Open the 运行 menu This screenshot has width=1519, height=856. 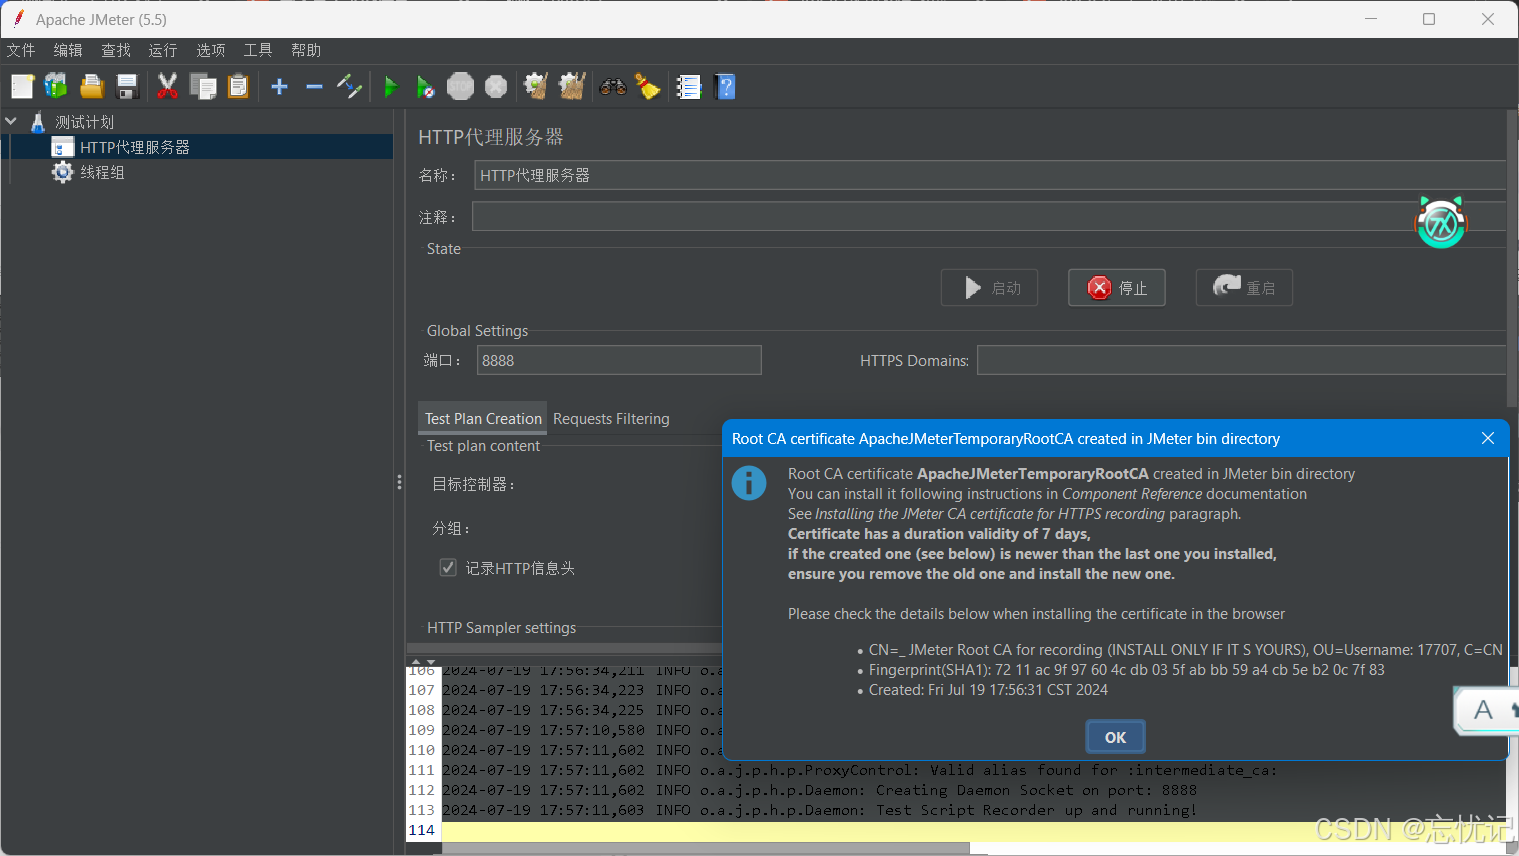[x=163, y=50]
